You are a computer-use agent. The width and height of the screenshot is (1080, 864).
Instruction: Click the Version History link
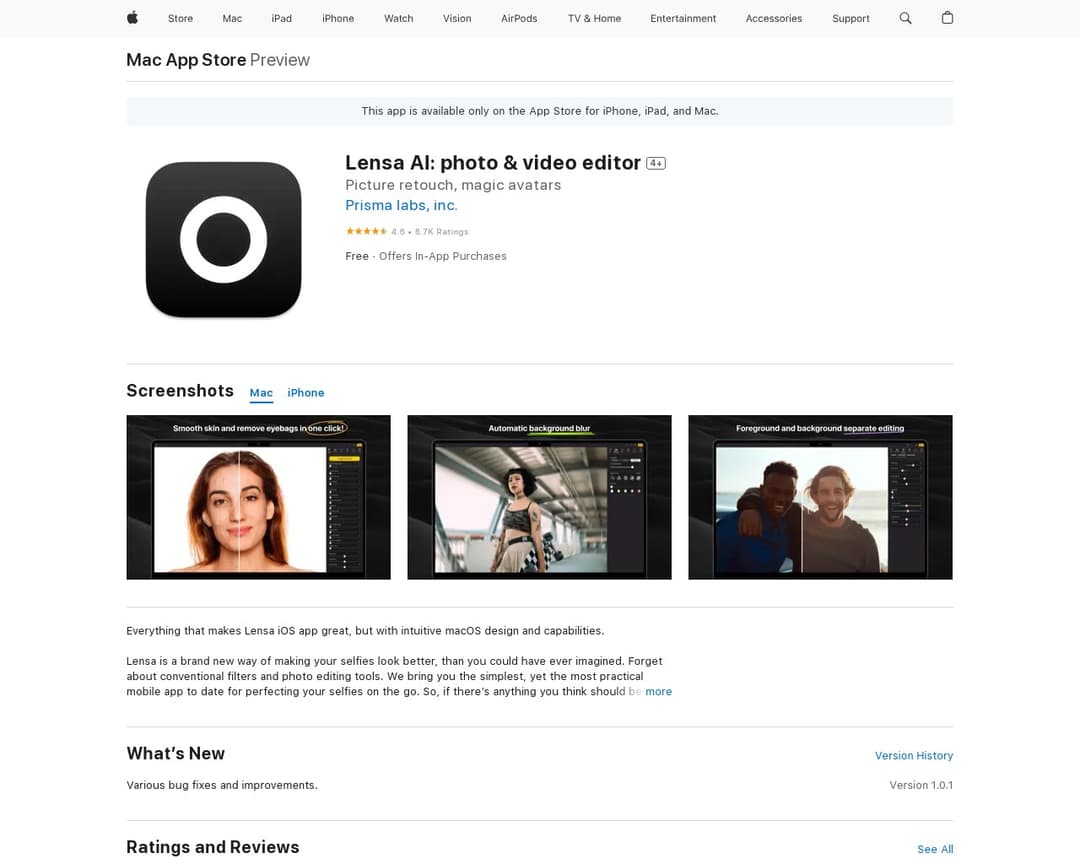(913, 755)
